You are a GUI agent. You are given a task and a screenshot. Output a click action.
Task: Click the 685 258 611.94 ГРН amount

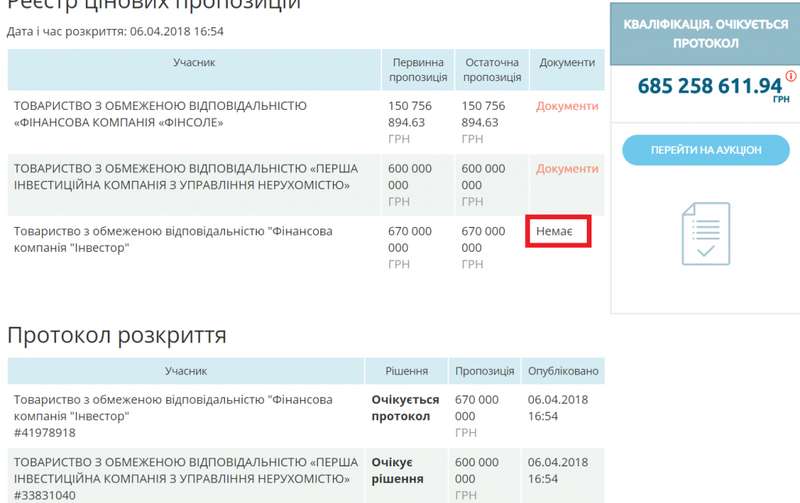(710, 86)
